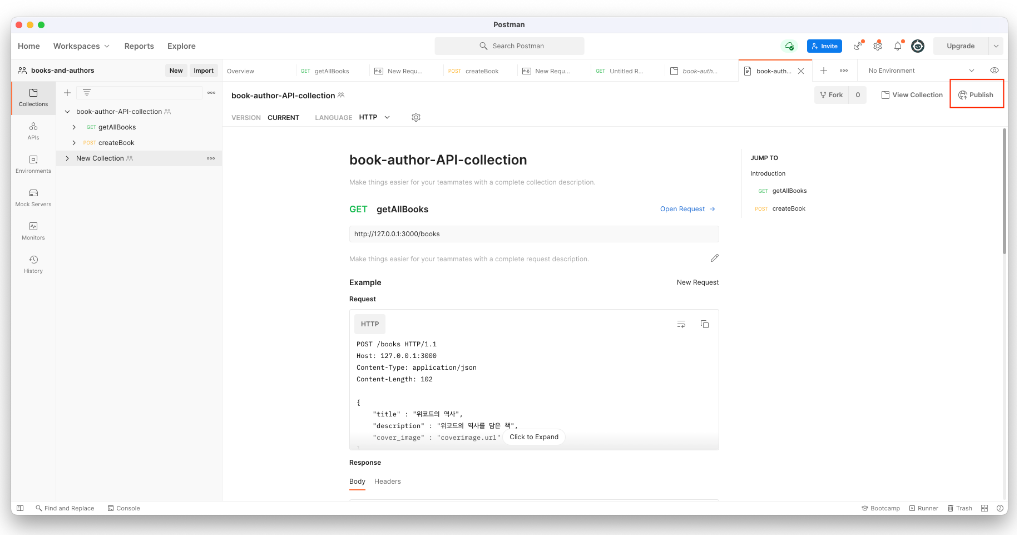Open the Explore menu
This screenshot has width=1017, height=535.
coord(182,46)
